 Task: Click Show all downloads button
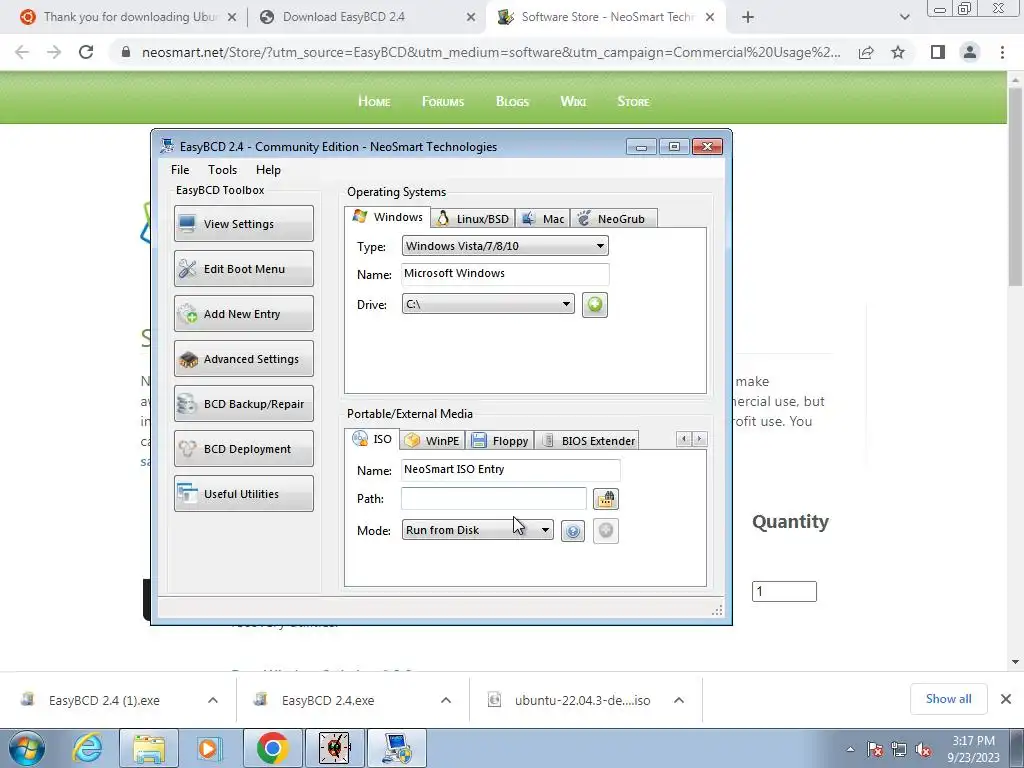point(948,699)
